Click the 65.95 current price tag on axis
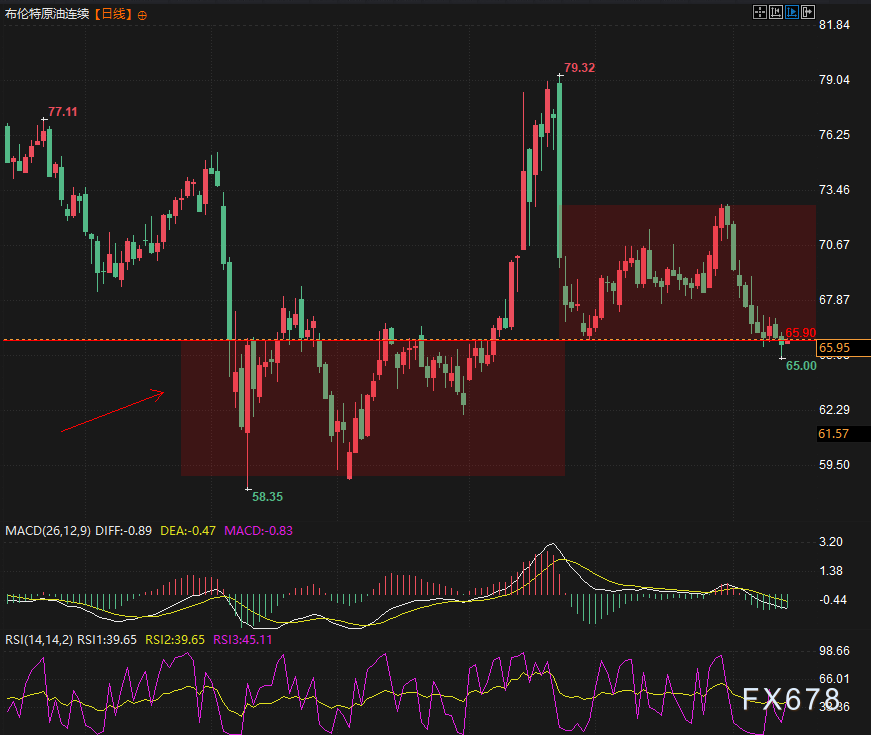The height and width of the screenshot is (735, 871). click(834, 348)
